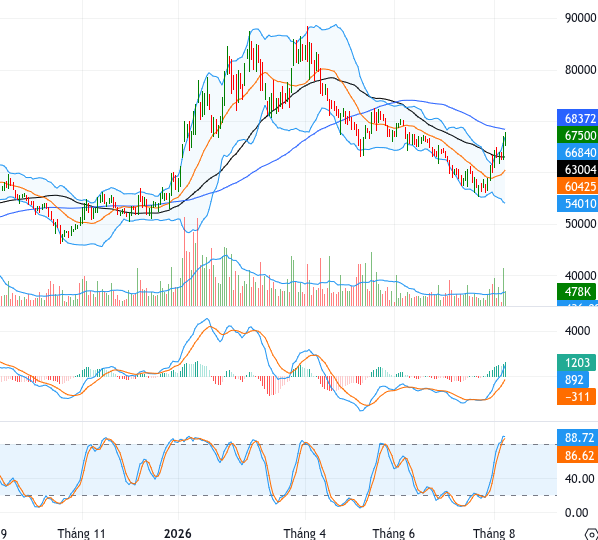Click the 90000 price axis level
Viewport: 598px width, 540px height.
[x=580, y=18]
